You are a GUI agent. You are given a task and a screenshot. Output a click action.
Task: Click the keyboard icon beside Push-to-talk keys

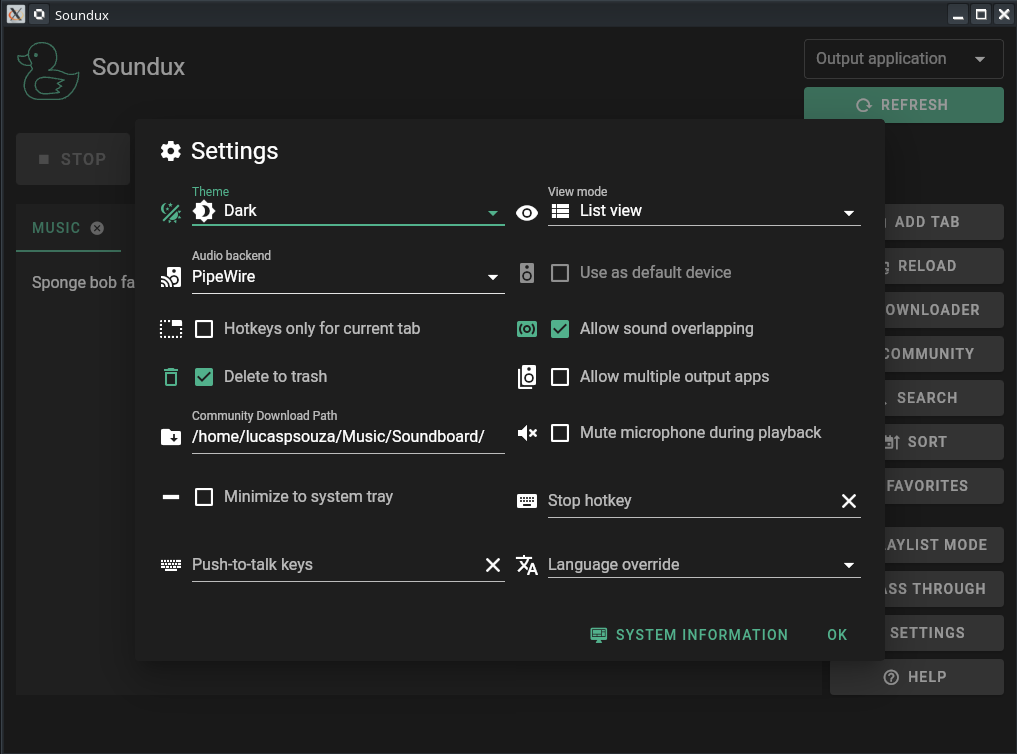pos(171,565)
